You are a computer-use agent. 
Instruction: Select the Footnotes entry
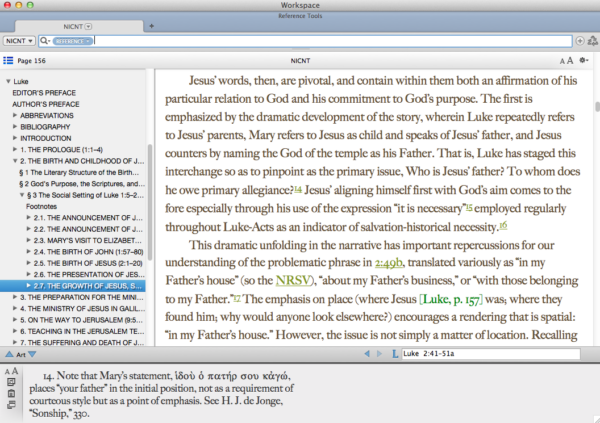[41, 206]
